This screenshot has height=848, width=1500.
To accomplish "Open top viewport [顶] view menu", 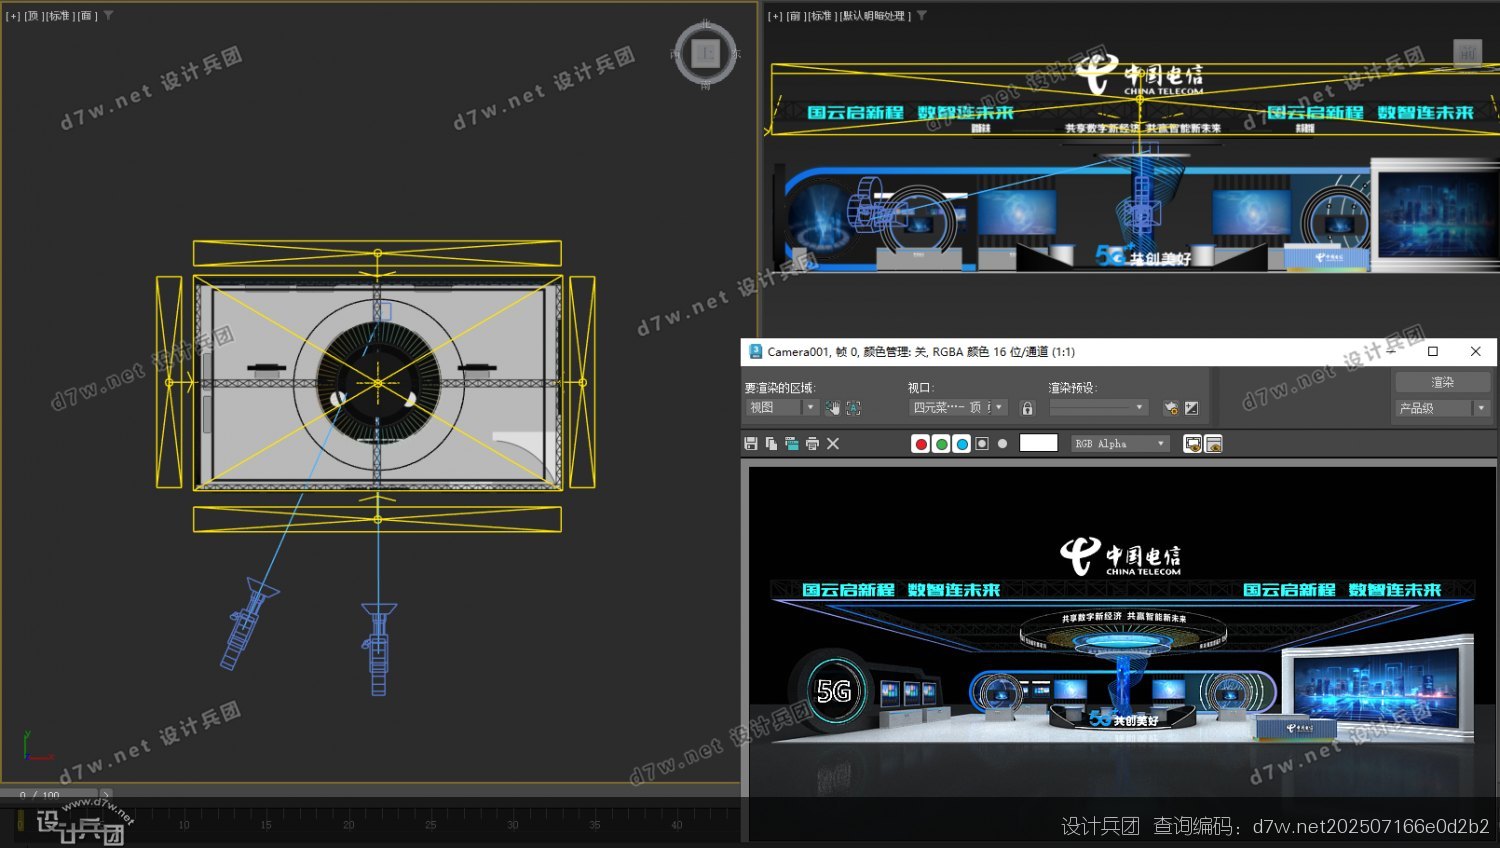I will click(x=33, y=16).
